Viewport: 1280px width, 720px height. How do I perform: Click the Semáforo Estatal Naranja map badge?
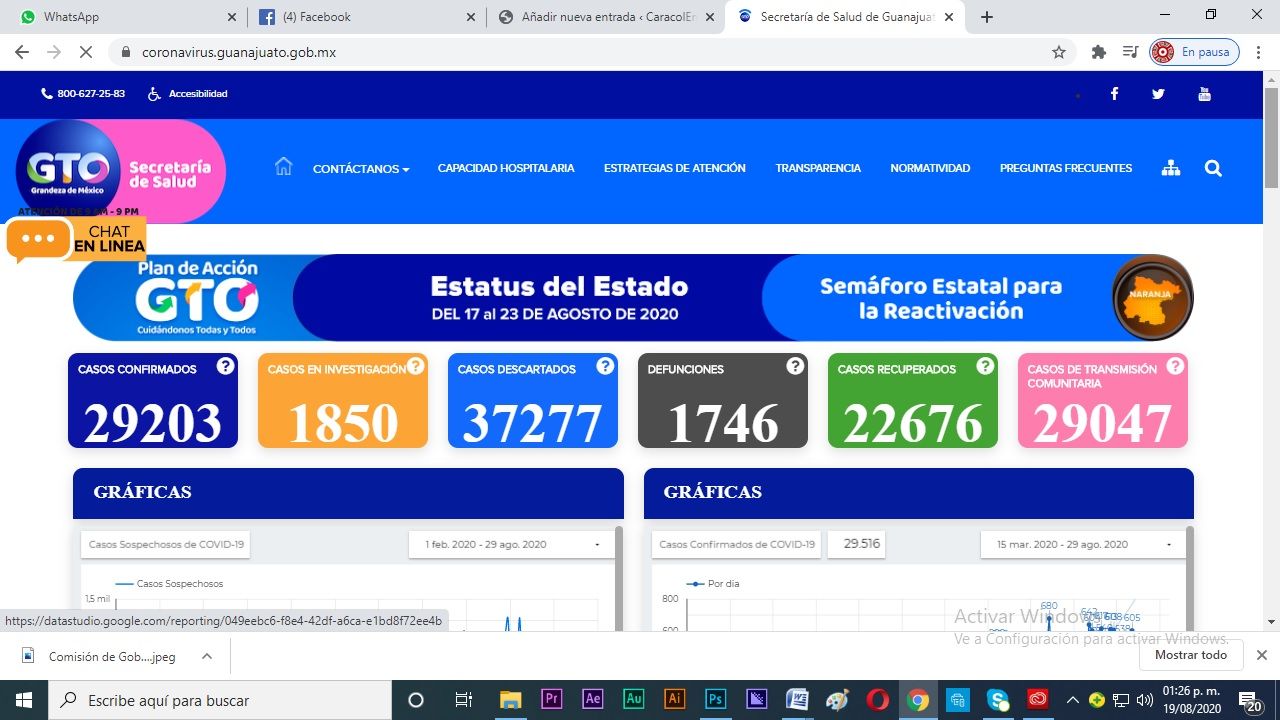(1152, 297)
